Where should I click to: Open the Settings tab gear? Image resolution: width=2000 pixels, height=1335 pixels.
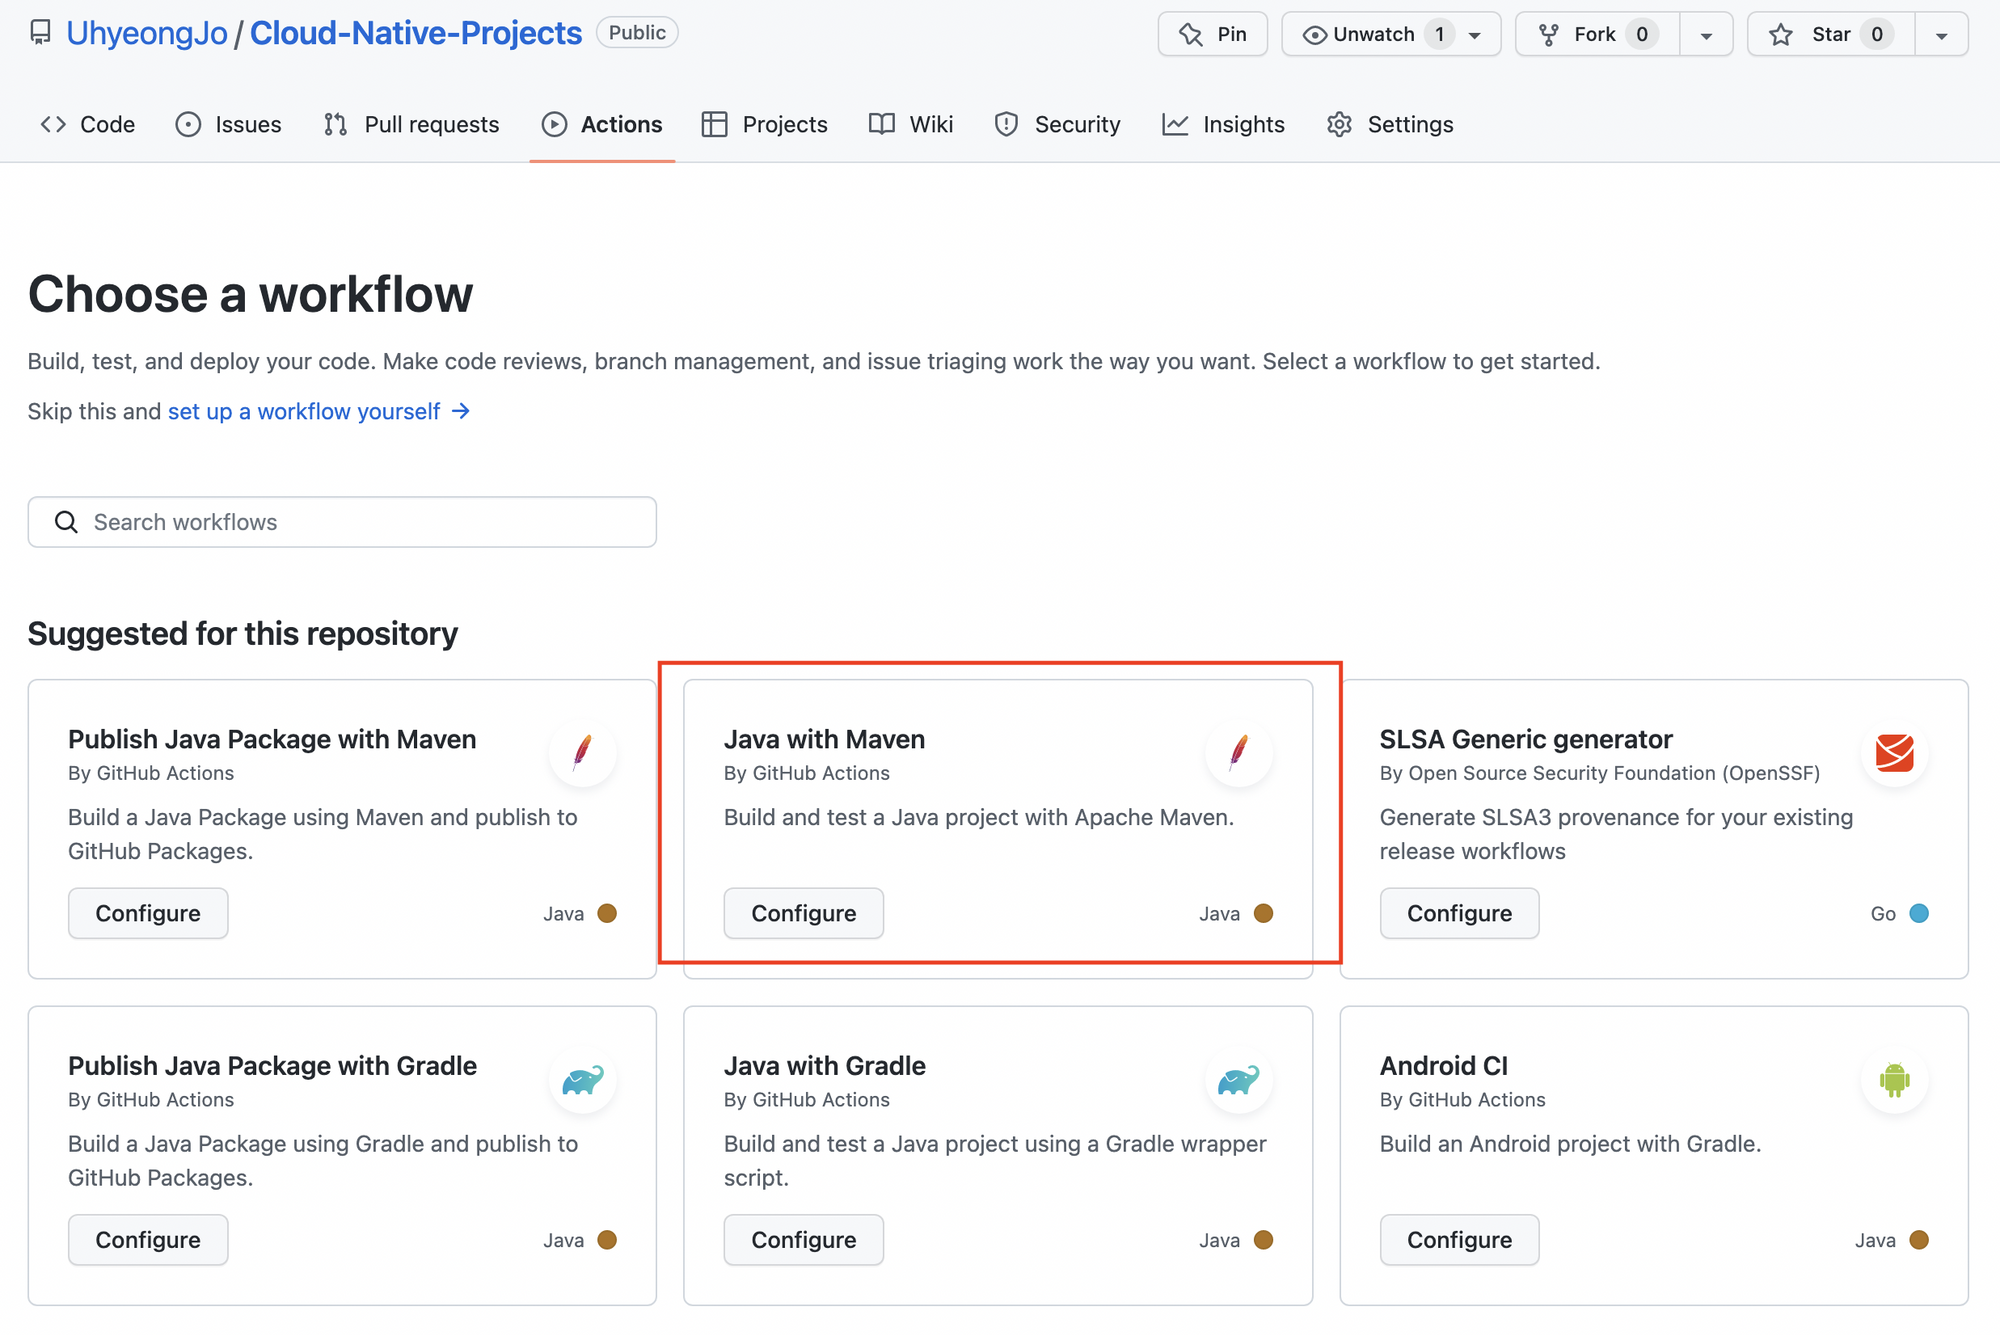coord(1339,124)
